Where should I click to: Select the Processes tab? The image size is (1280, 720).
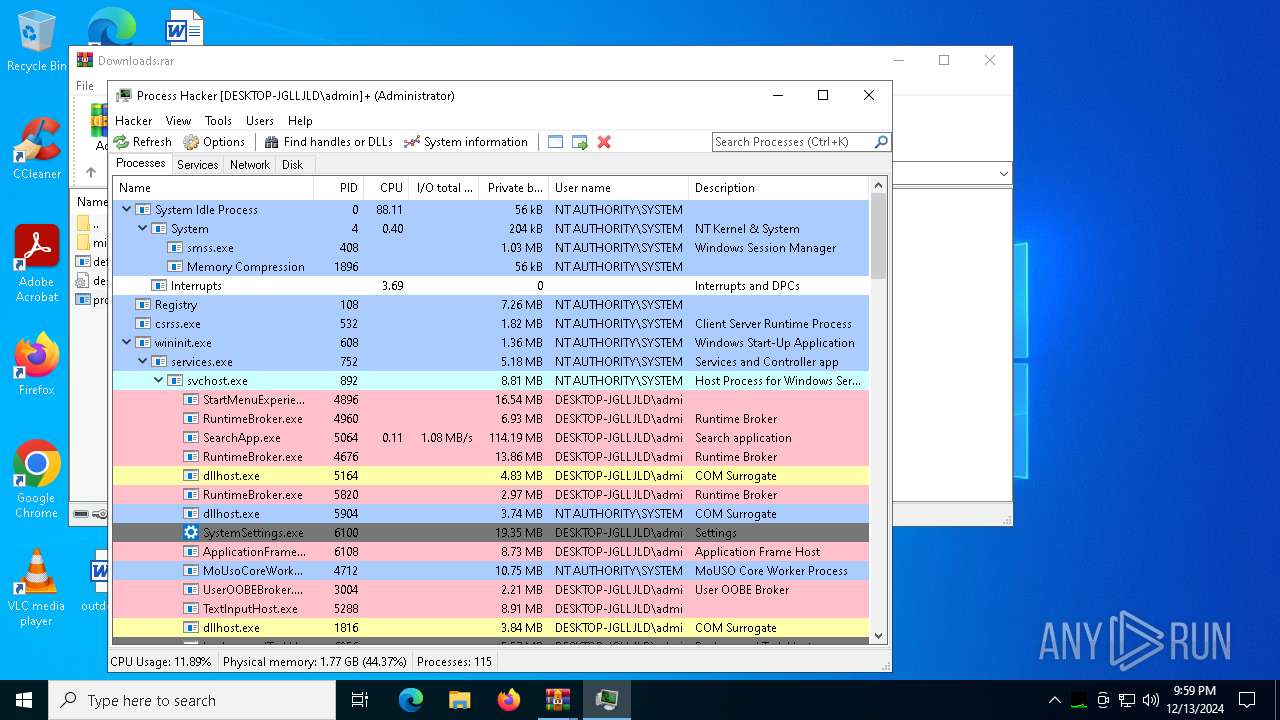pos(141,164)
